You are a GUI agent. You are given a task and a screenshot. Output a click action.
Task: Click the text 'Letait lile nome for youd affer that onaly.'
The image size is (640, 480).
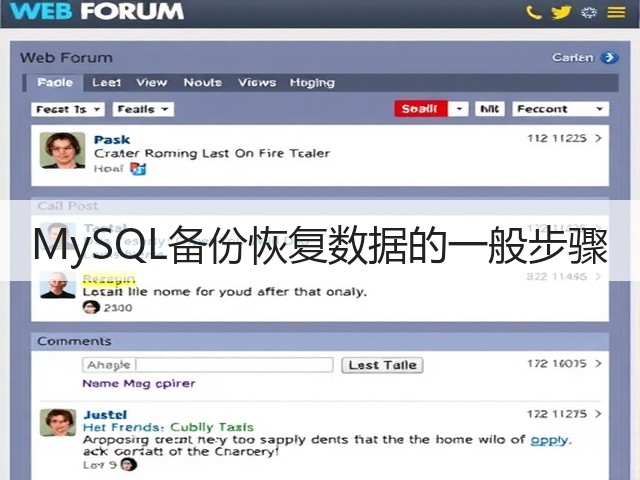(225, 292)
